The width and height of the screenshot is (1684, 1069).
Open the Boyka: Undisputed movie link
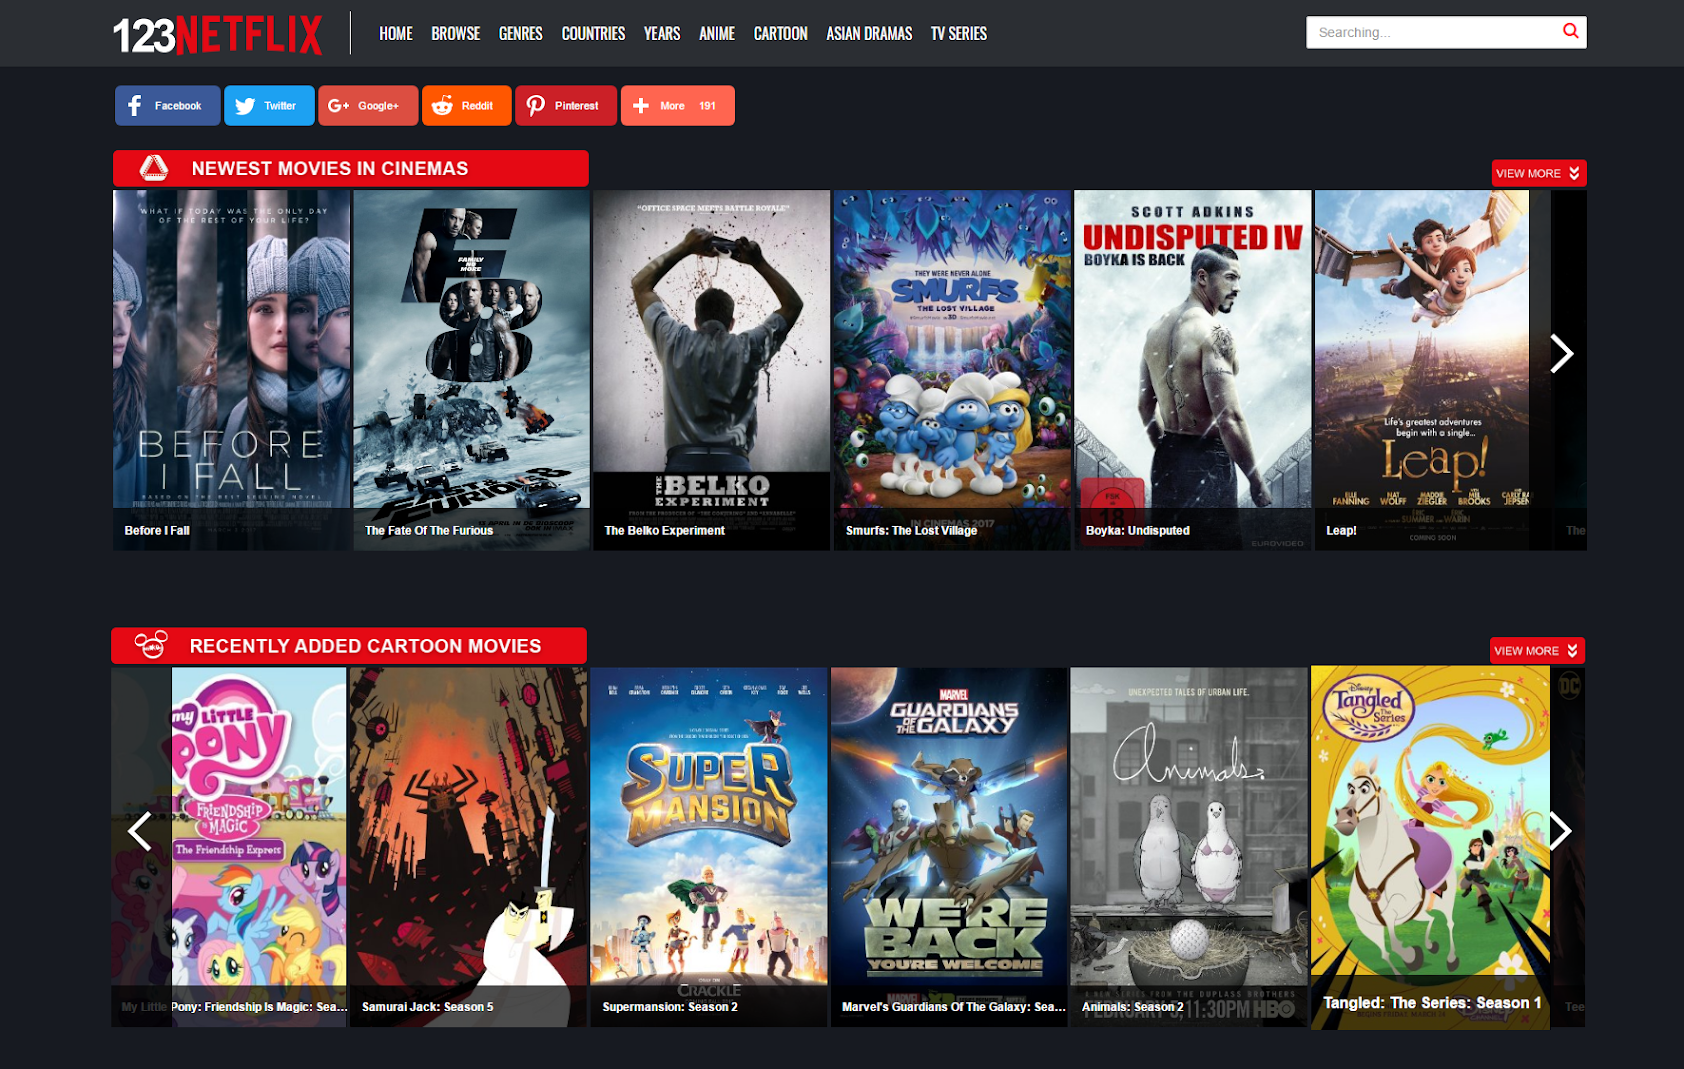pyautogui.click(x=1136, y=531)
